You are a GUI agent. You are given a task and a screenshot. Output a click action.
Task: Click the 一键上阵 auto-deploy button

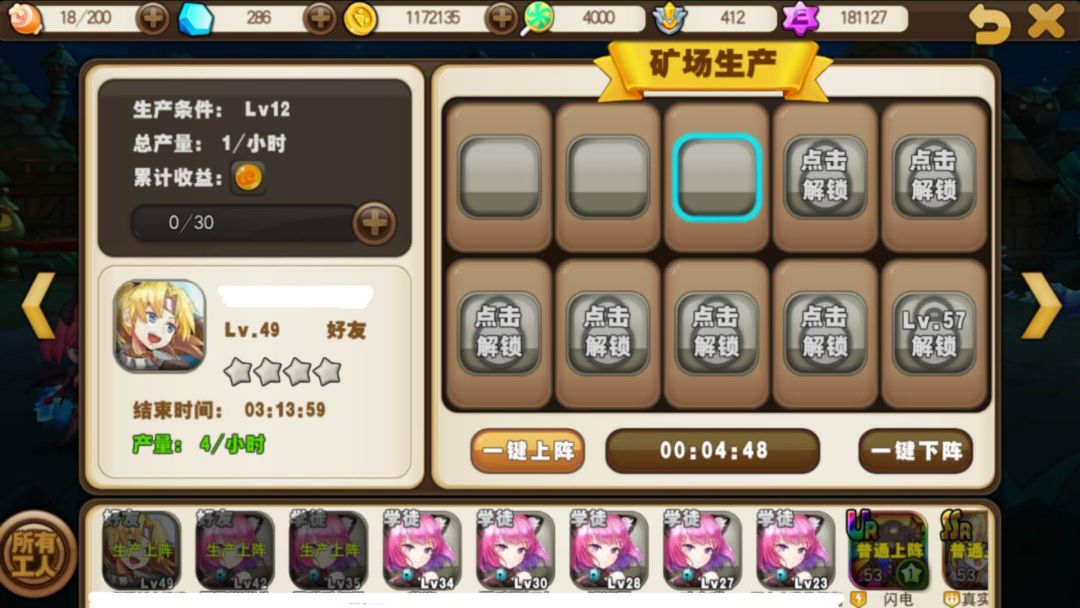(528, 451)
